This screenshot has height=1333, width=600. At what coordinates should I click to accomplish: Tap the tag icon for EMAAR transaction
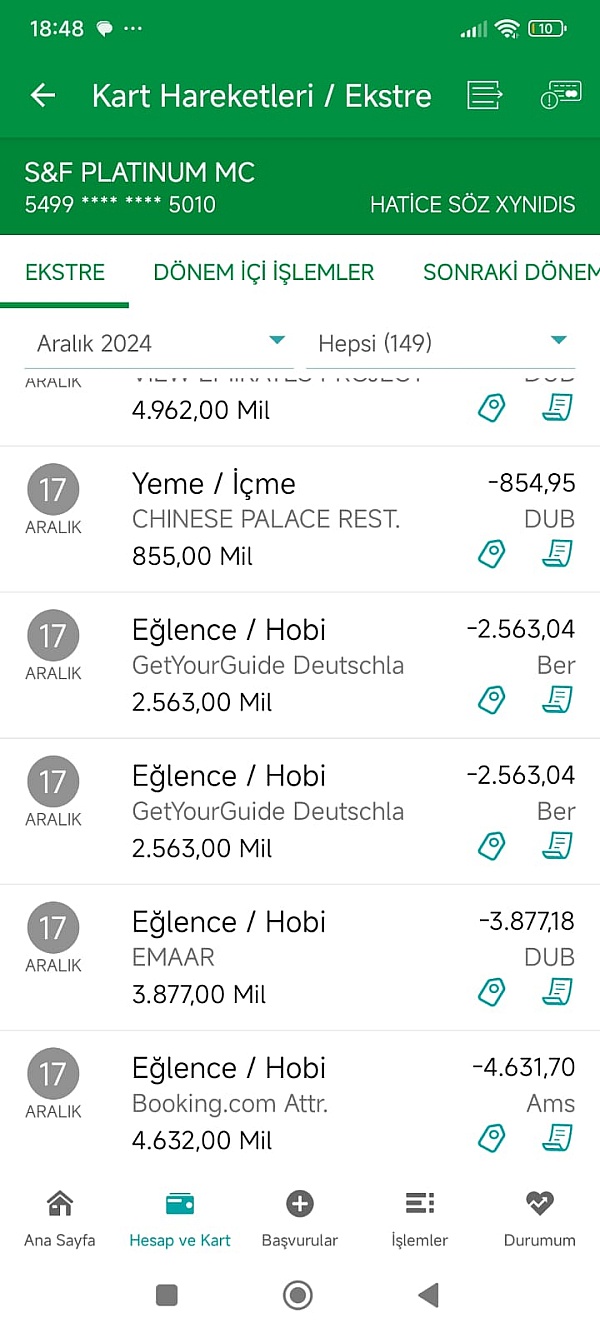492,992
